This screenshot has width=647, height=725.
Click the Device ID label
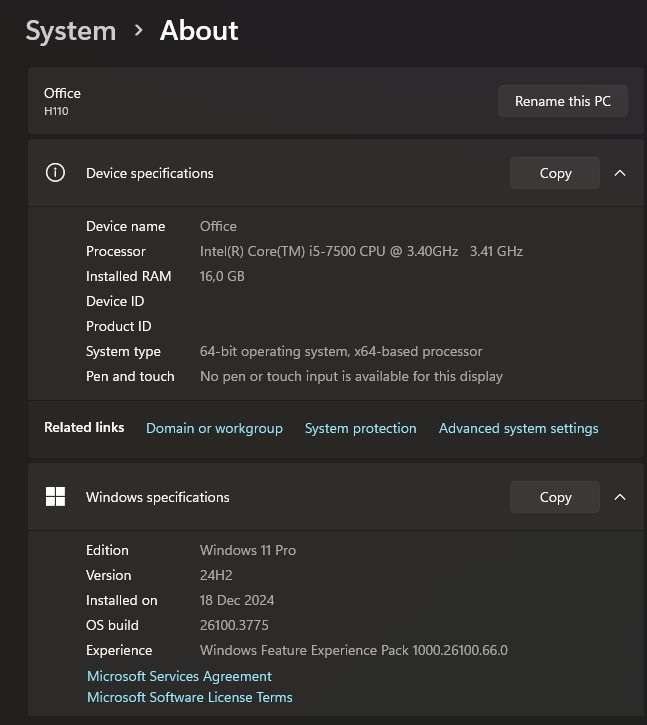coord(115,301)
